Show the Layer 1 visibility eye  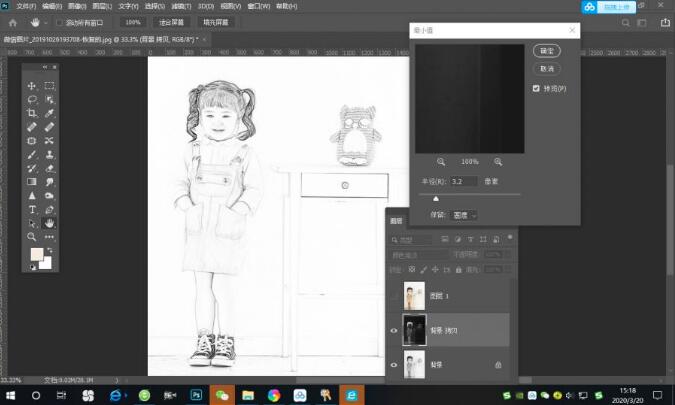(x=394, y=296)
